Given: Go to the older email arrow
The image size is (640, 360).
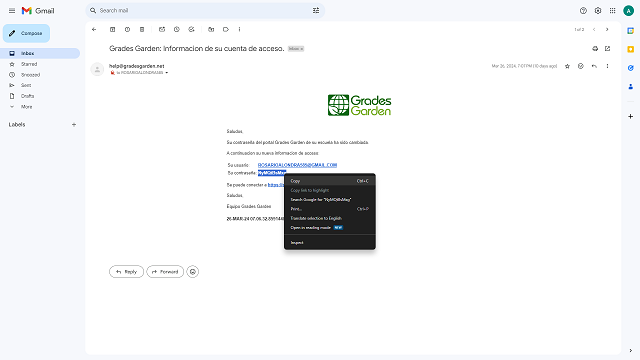Looking at the screenshot, I should pos(607,29).
